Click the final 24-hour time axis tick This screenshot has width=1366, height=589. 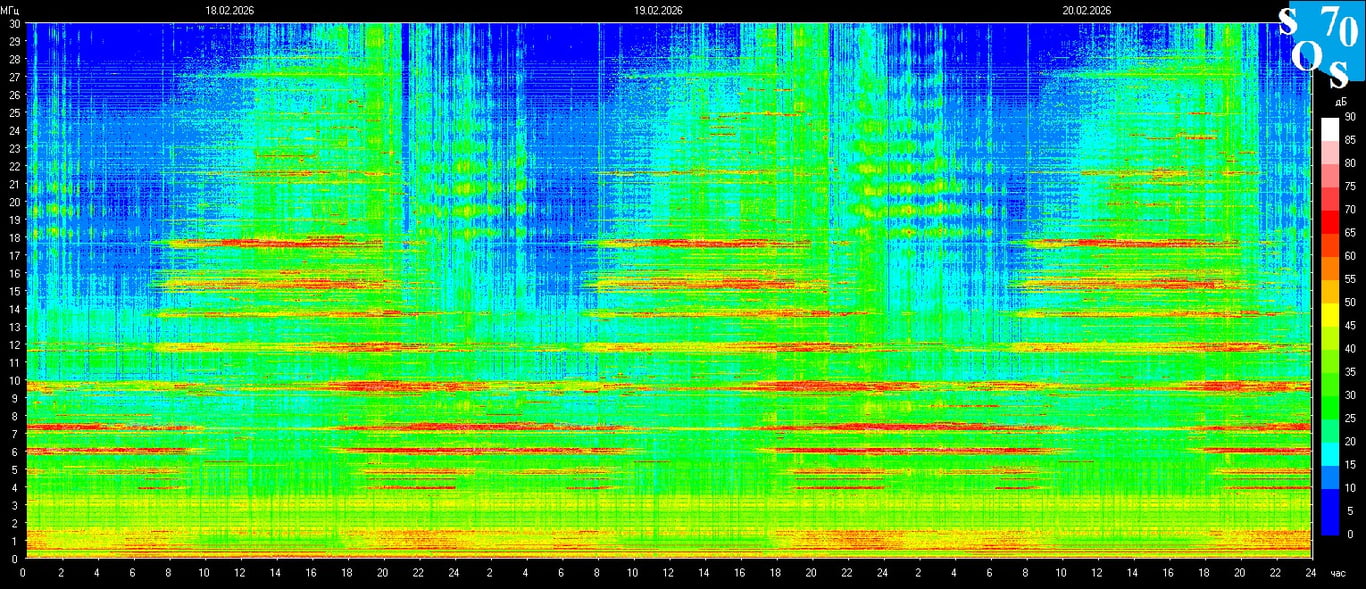(x=1311, y=574)
